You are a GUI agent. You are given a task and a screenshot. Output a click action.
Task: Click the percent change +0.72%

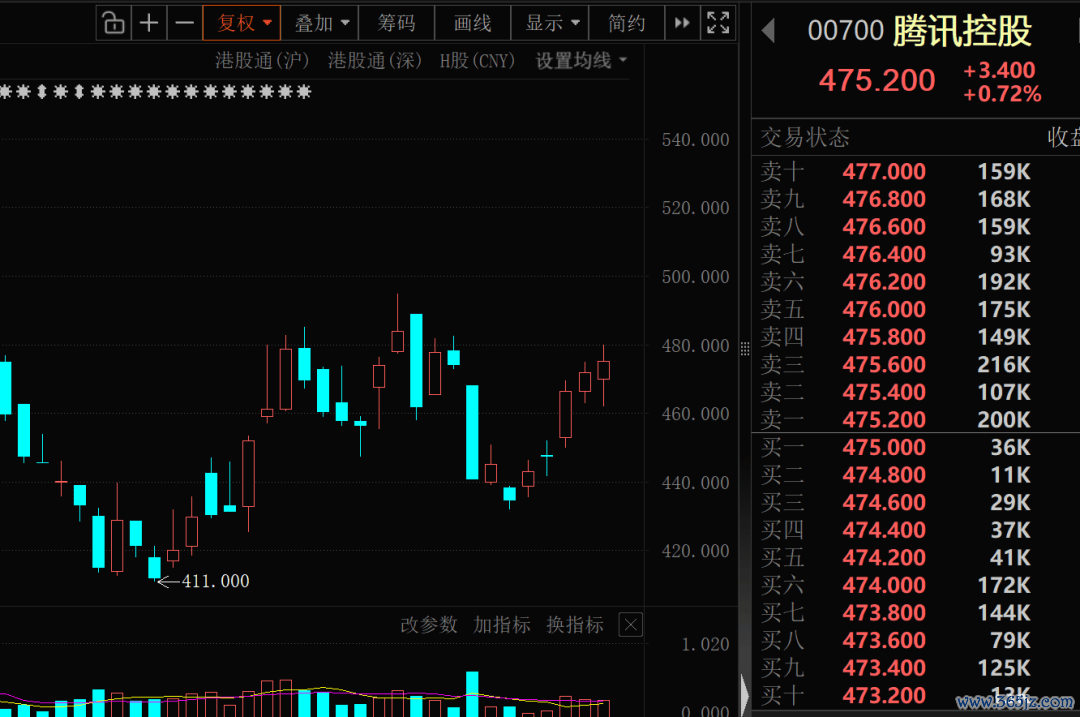tap(1002, 94)
